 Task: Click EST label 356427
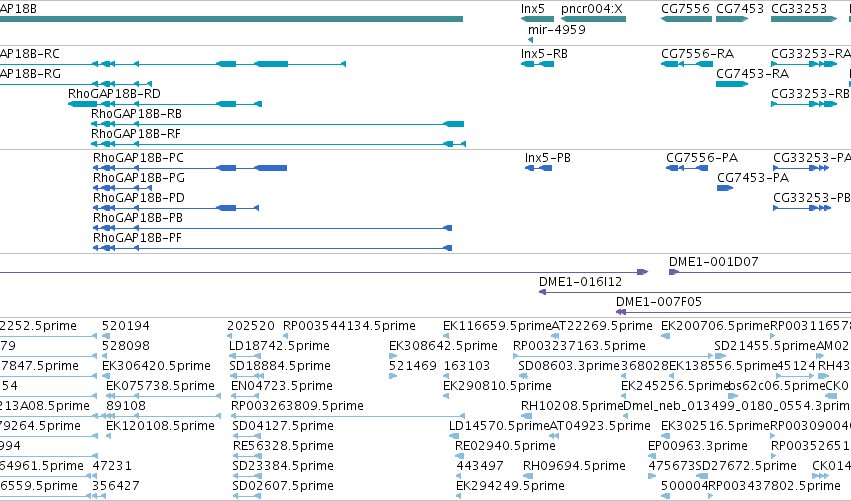coord(116,486)
